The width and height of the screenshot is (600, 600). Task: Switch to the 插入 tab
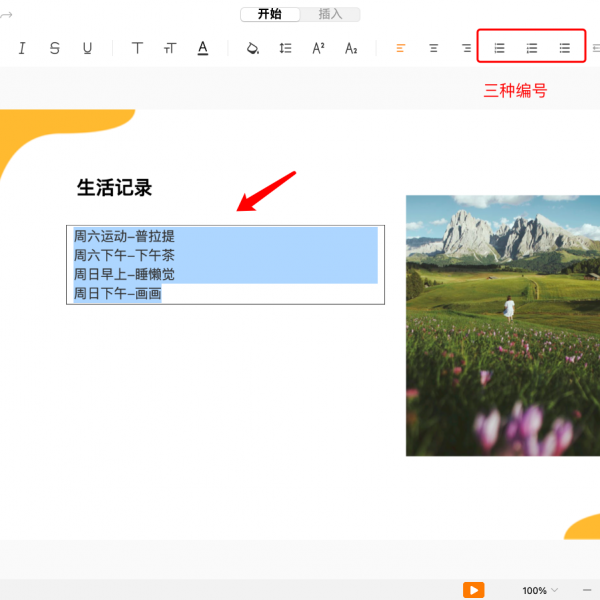330,14
